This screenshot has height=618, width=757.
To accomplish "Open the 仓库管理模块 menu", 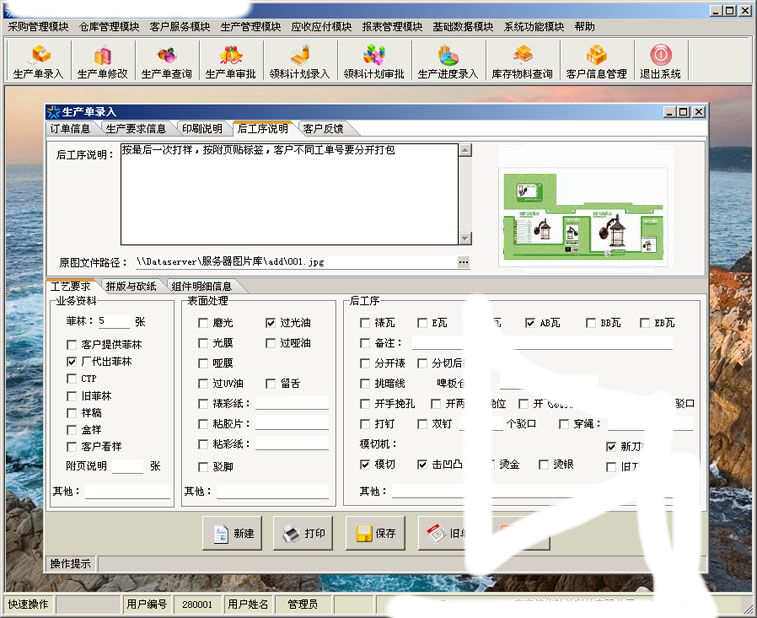I will (x=109, y=27).
